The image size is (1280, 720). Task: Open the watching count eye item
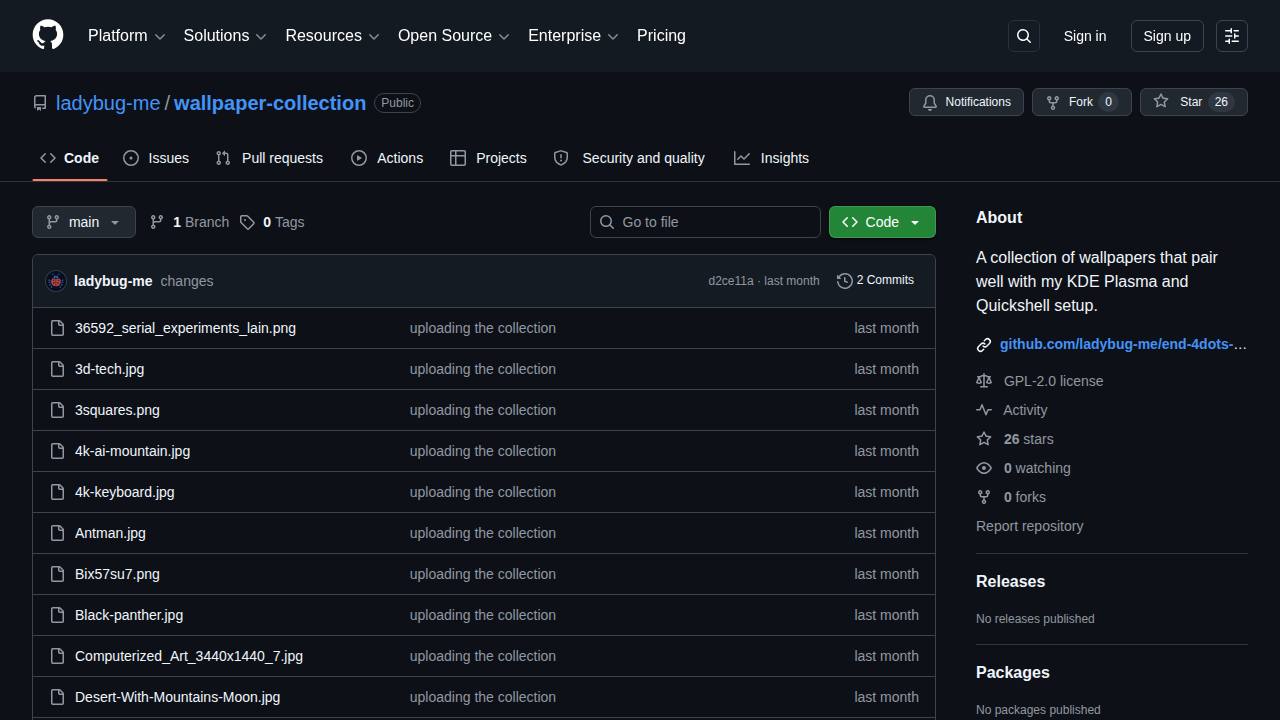[1024, 468]
